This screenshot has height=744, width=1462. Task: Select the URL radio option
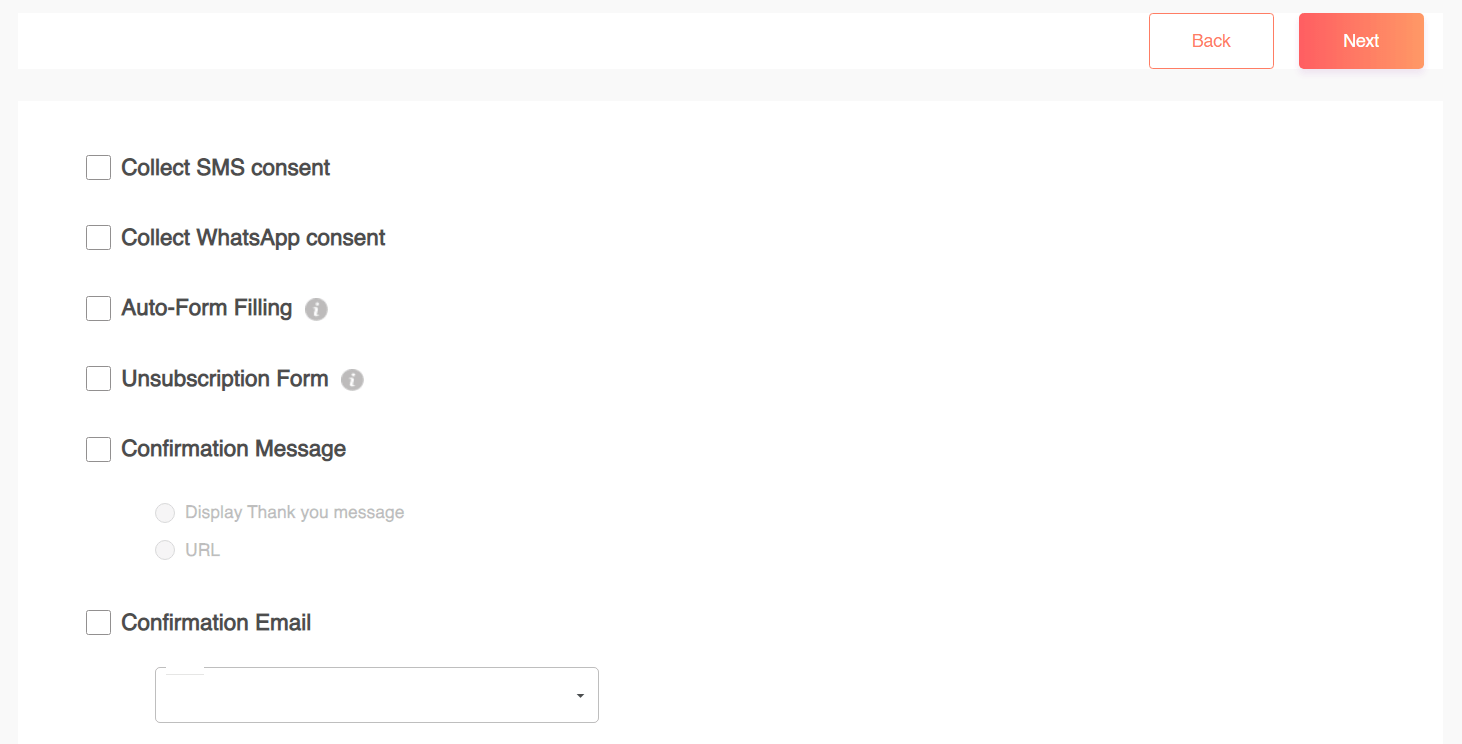point(165,549)
